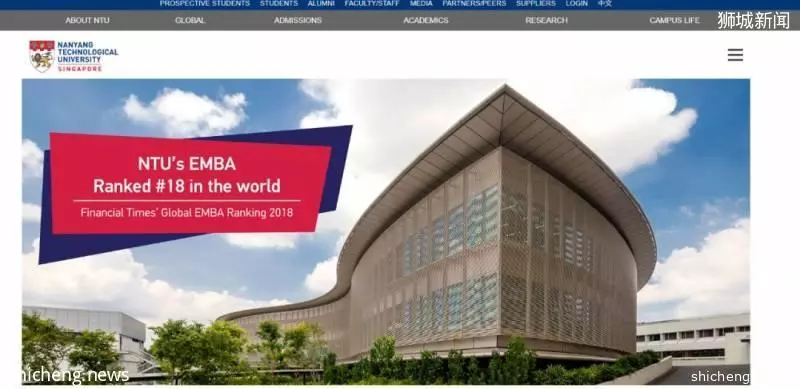Expand the Admissions menu
The width and height of the screenshot is (800, 389).
(x=297, y=20)
